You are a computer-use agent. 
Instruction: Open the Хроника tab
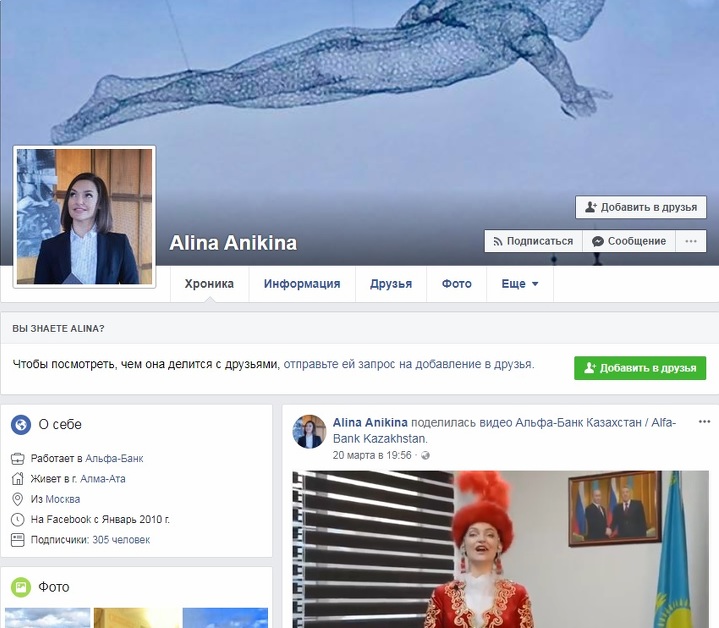click(x=210, y=284)
